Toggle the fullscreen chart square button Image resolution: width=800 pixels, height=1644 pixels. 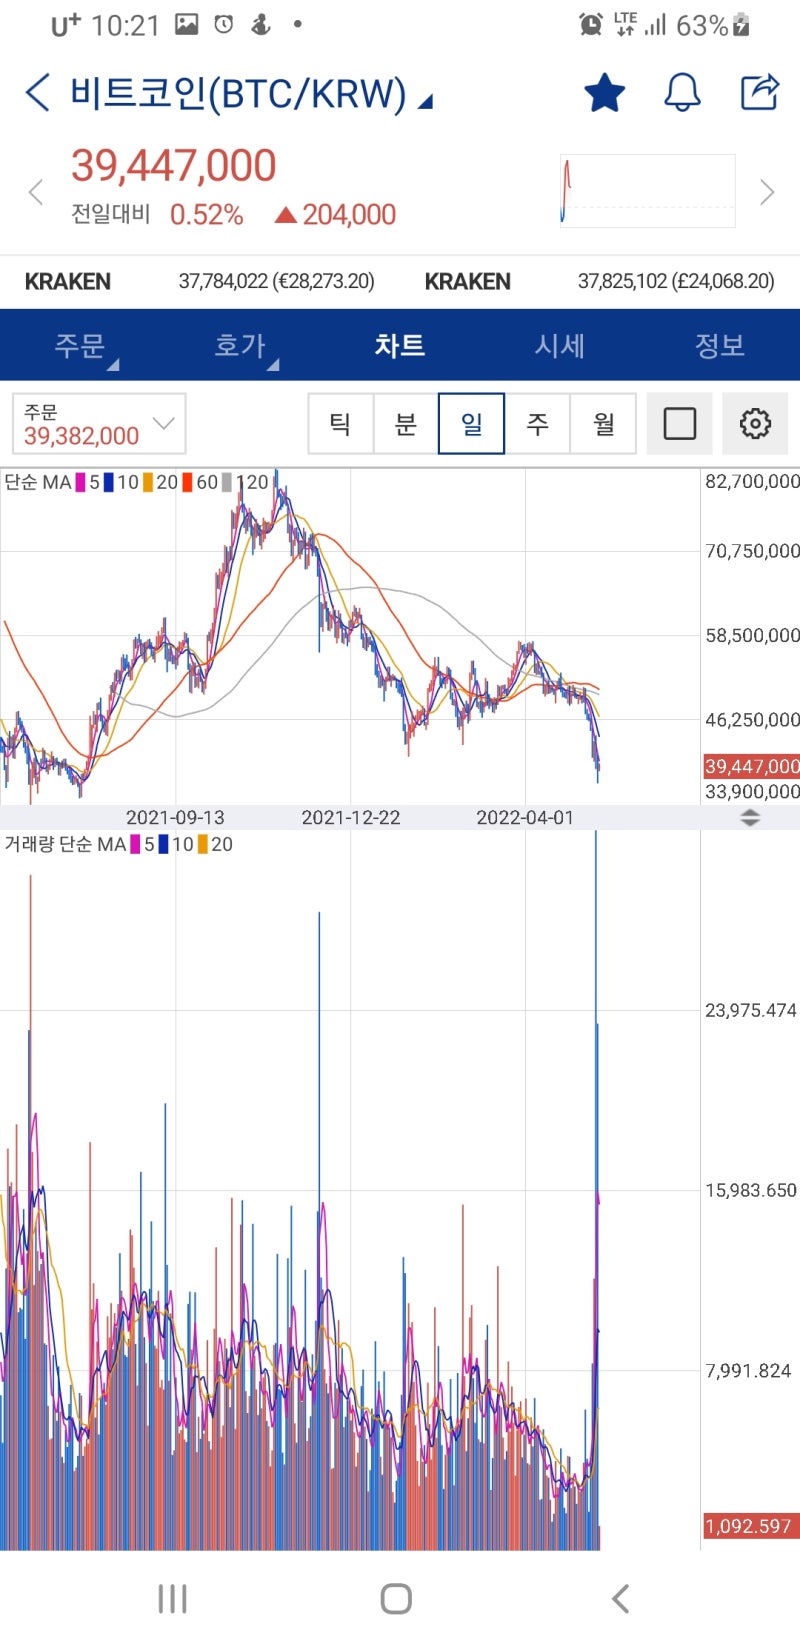point(680,424)
